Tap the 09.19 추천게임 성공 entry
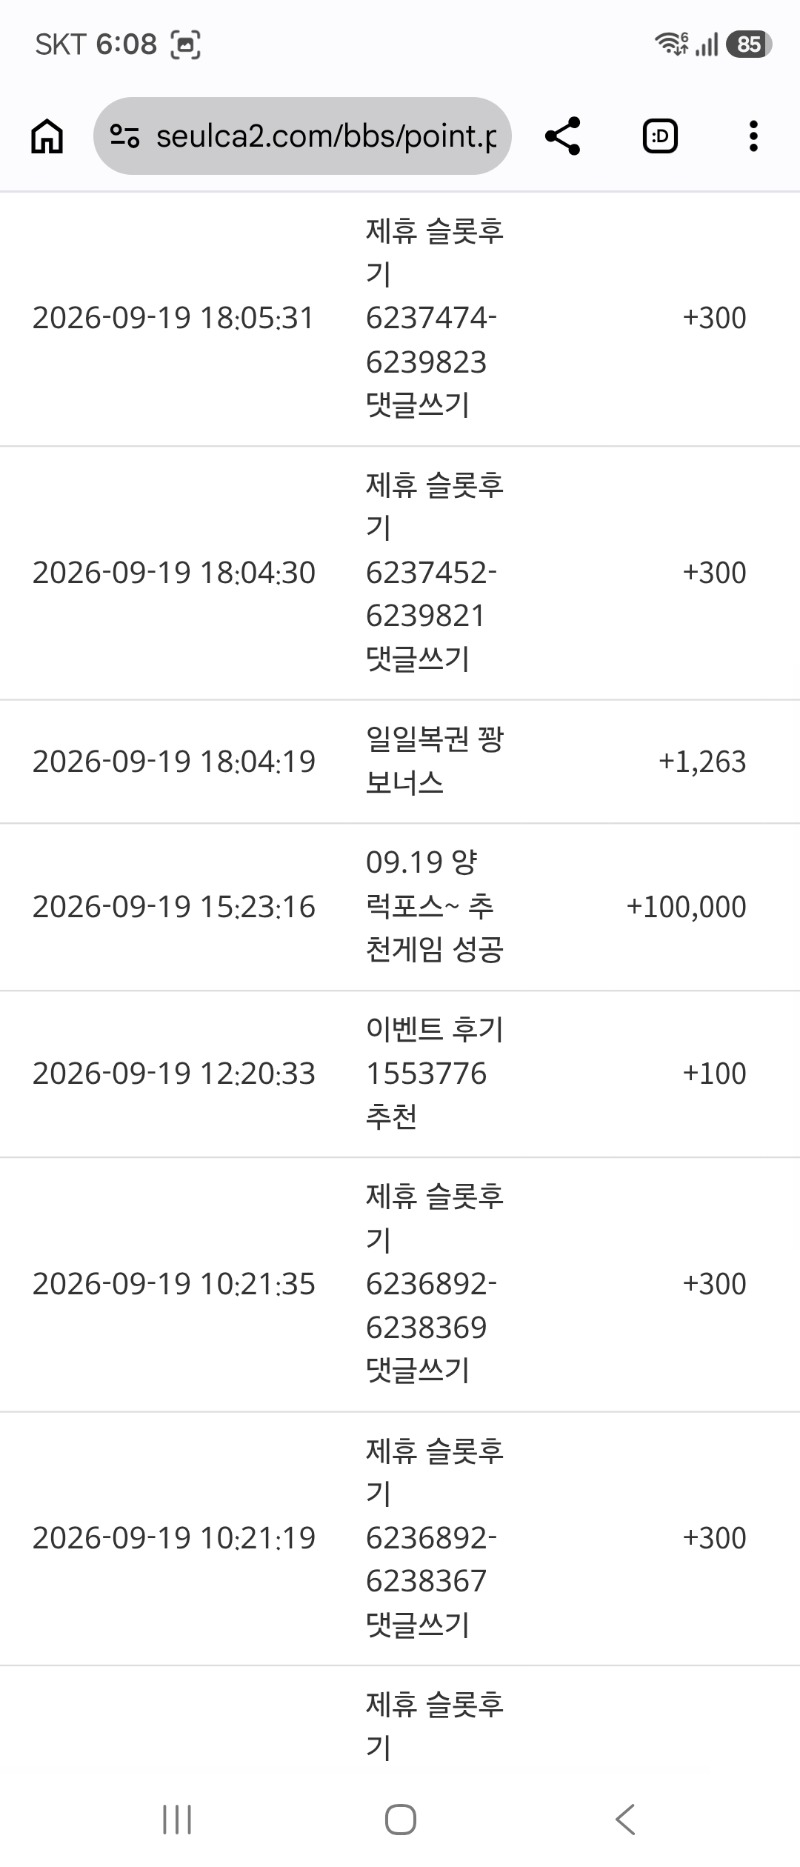800x1867 pixels. (400, 907)
